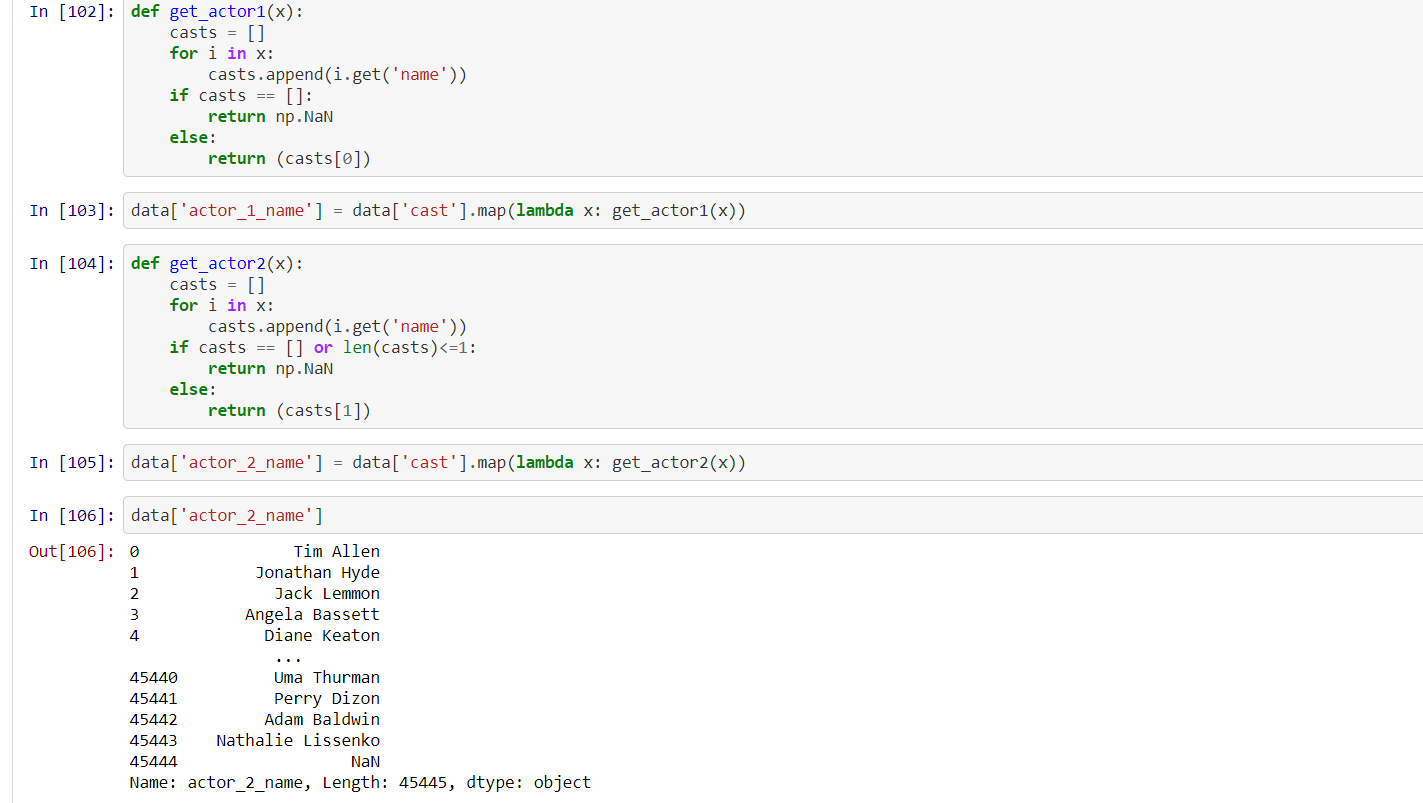Click output value Adam Baldwin
This screenshot has width=1423, height=803.
coord(322,720)
